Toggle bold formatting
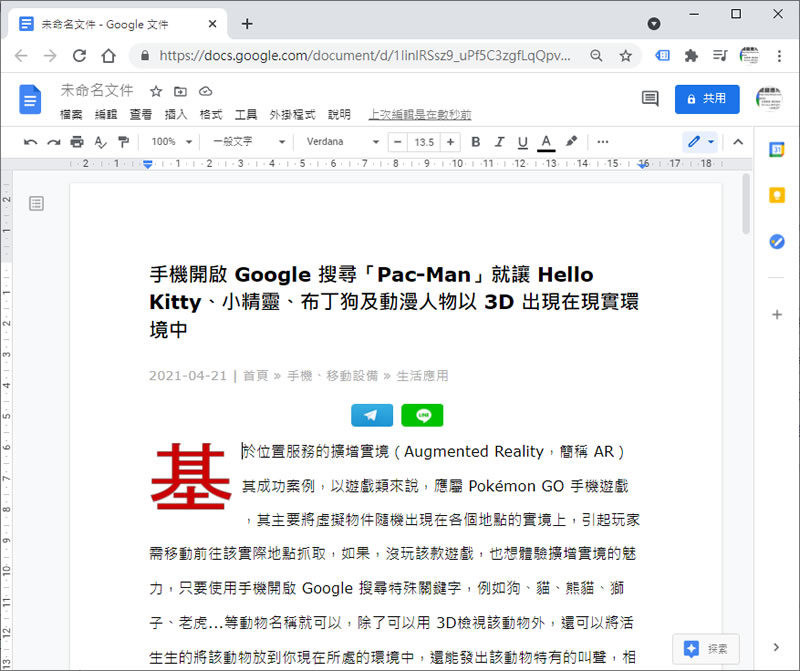Image resolution: width=800 pixels, height=671 pixels. pos(476,142)
